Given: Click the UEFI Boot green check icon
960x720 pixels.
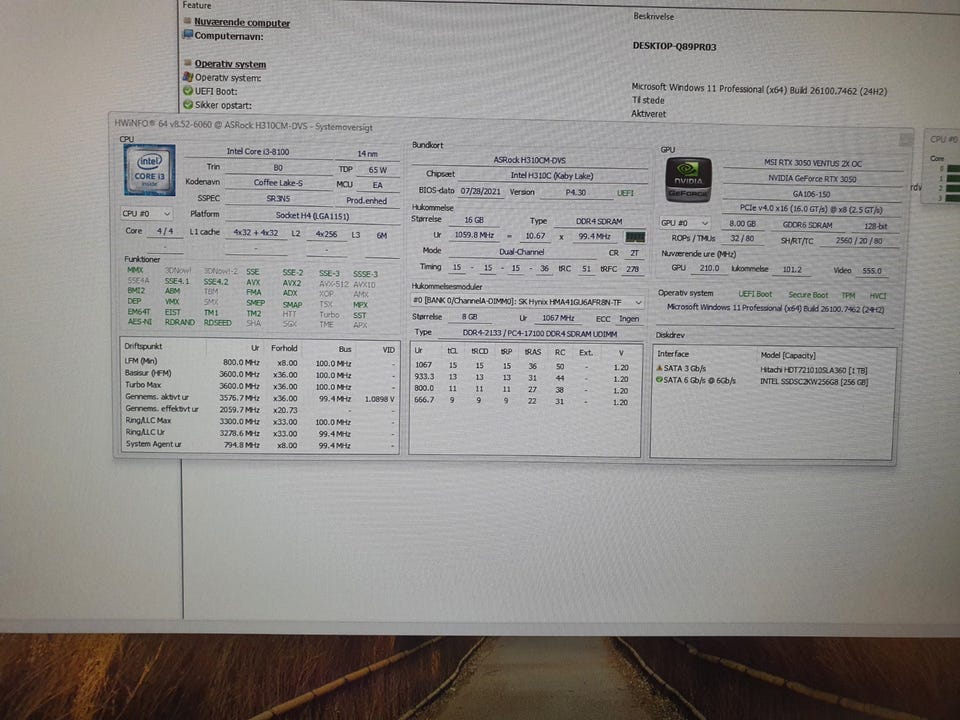Looking at the screenshot, I should pyautogui.click(x=188, y=91).
